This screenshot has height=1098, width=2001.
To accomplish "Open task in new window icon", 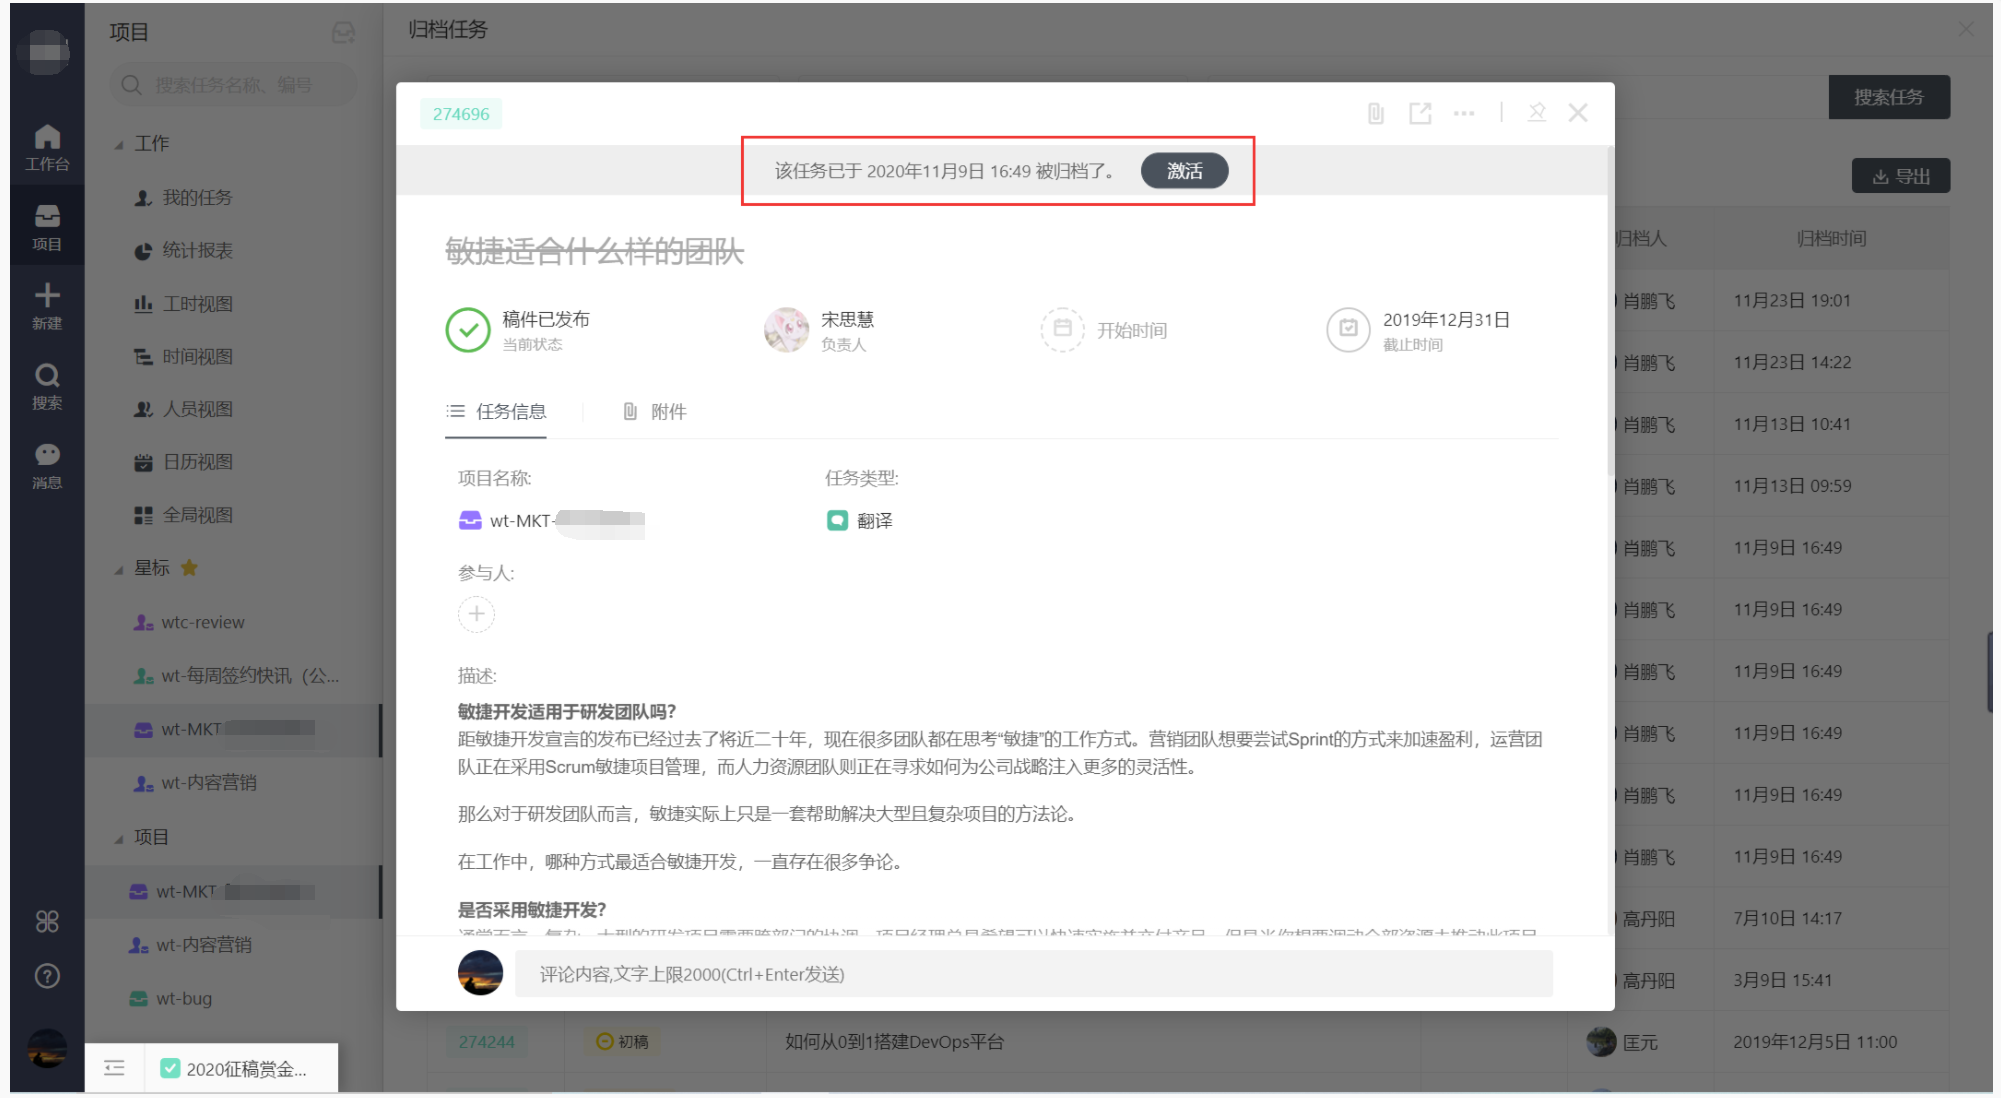I will tap(1419, 113).
